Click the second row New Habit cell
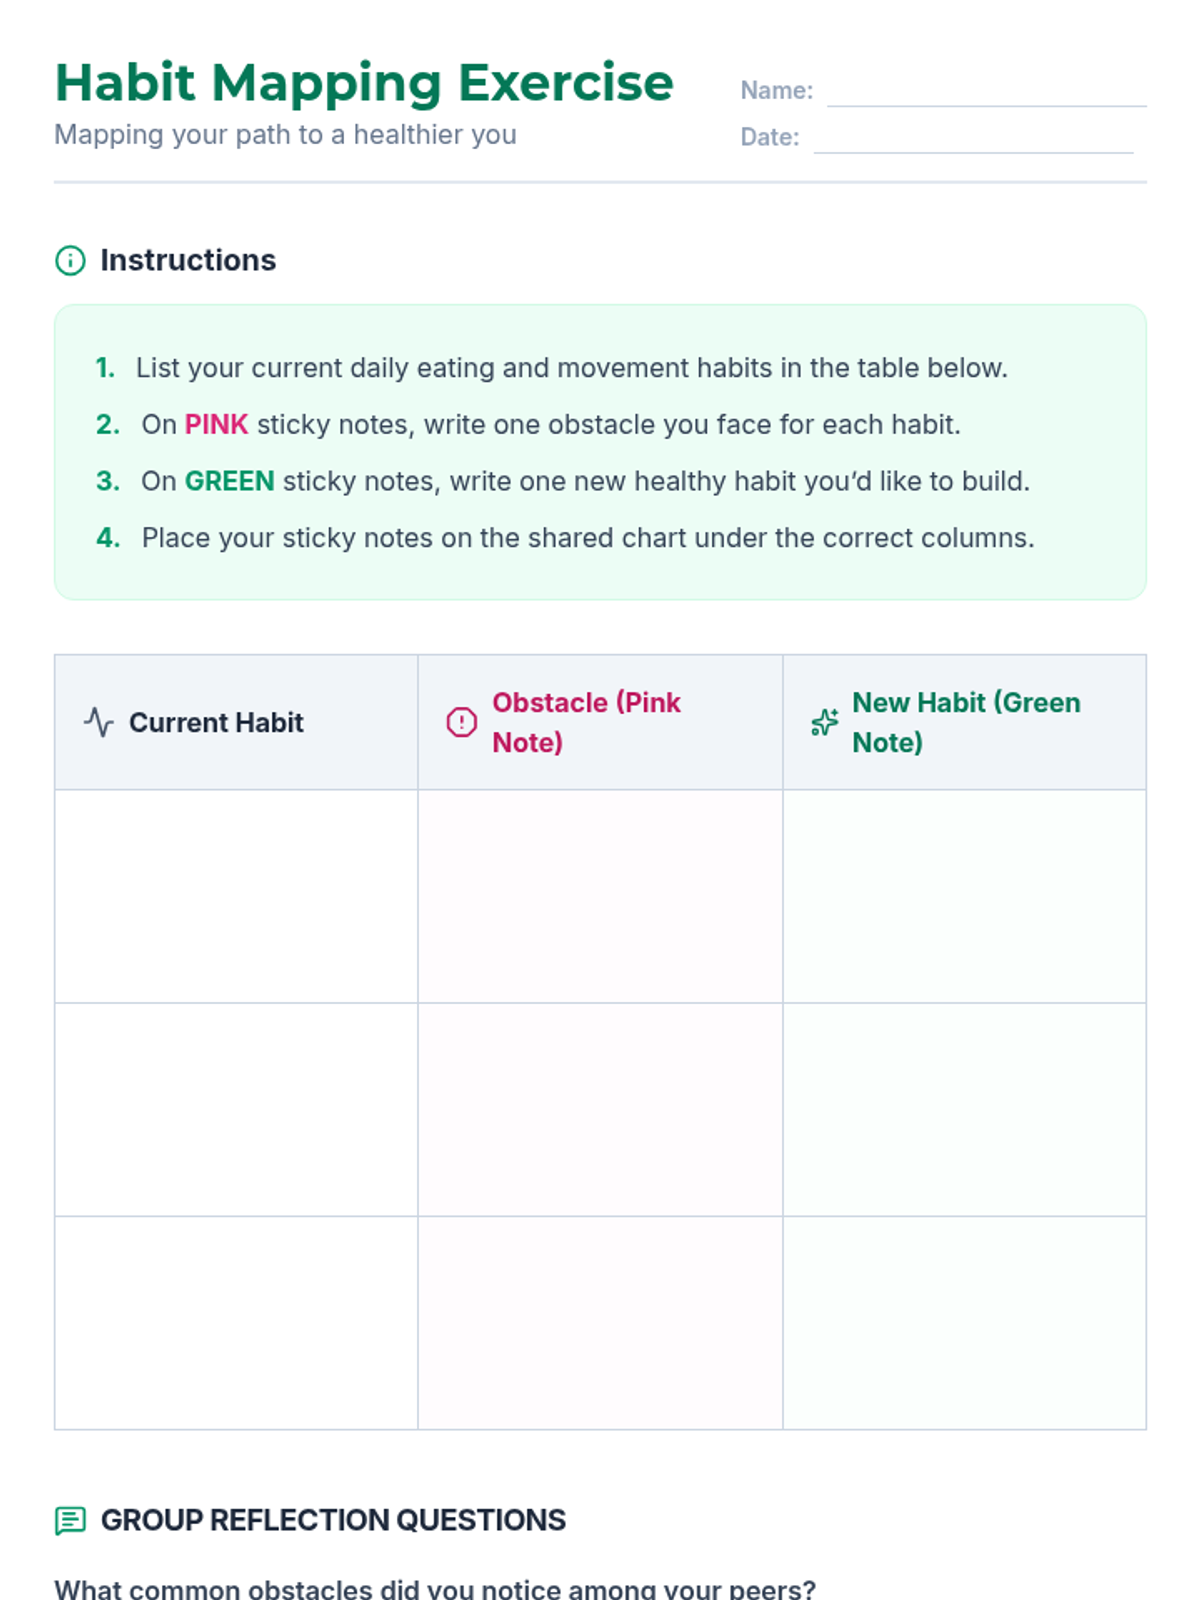The height and width of the screenshot is (1600, 1200). (x=964, y=1109)
